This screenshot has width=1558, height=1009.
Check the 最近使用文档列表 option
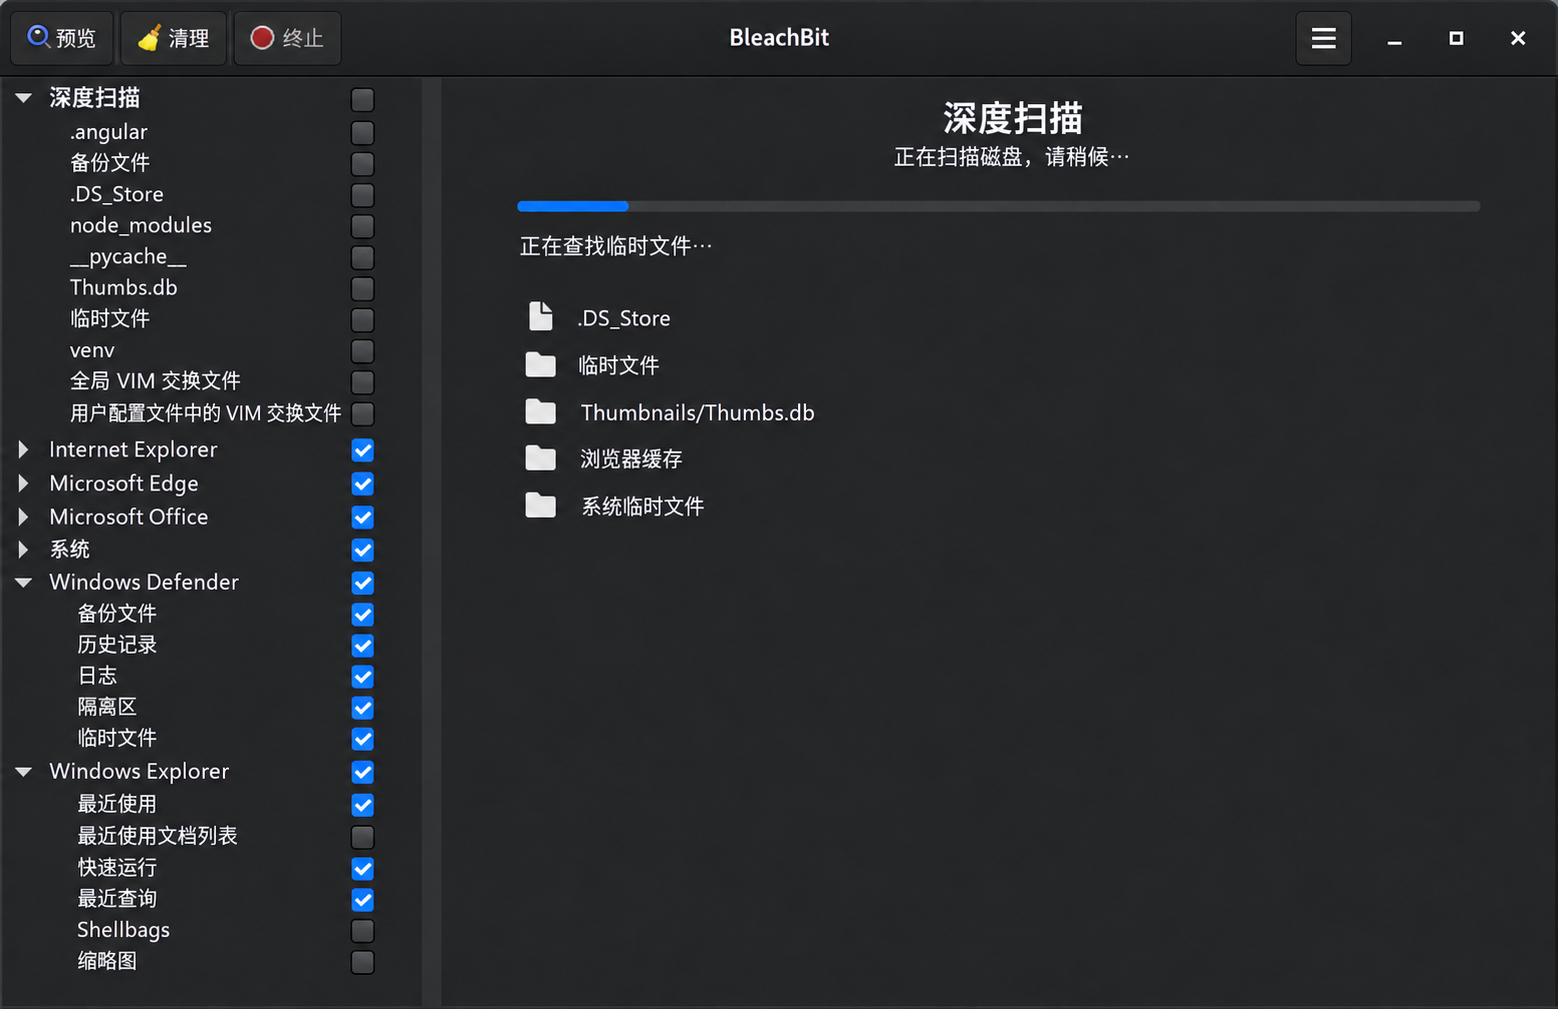point(363,836)
